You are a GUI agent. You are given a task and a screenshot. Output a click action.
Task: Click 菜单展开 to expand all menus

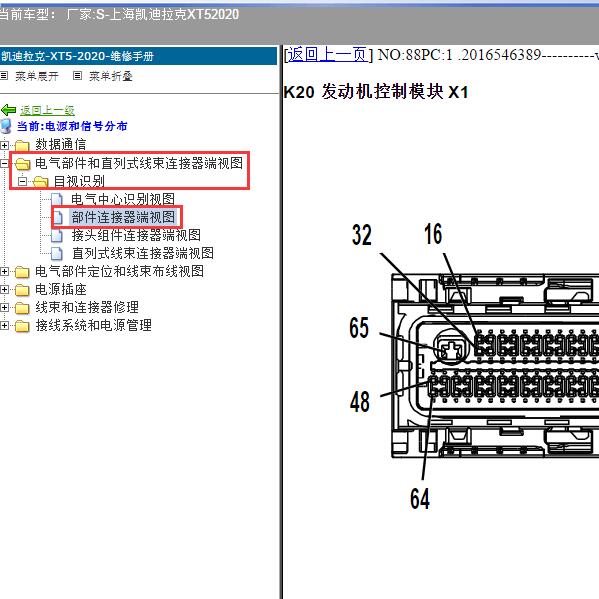click(37, 76)
